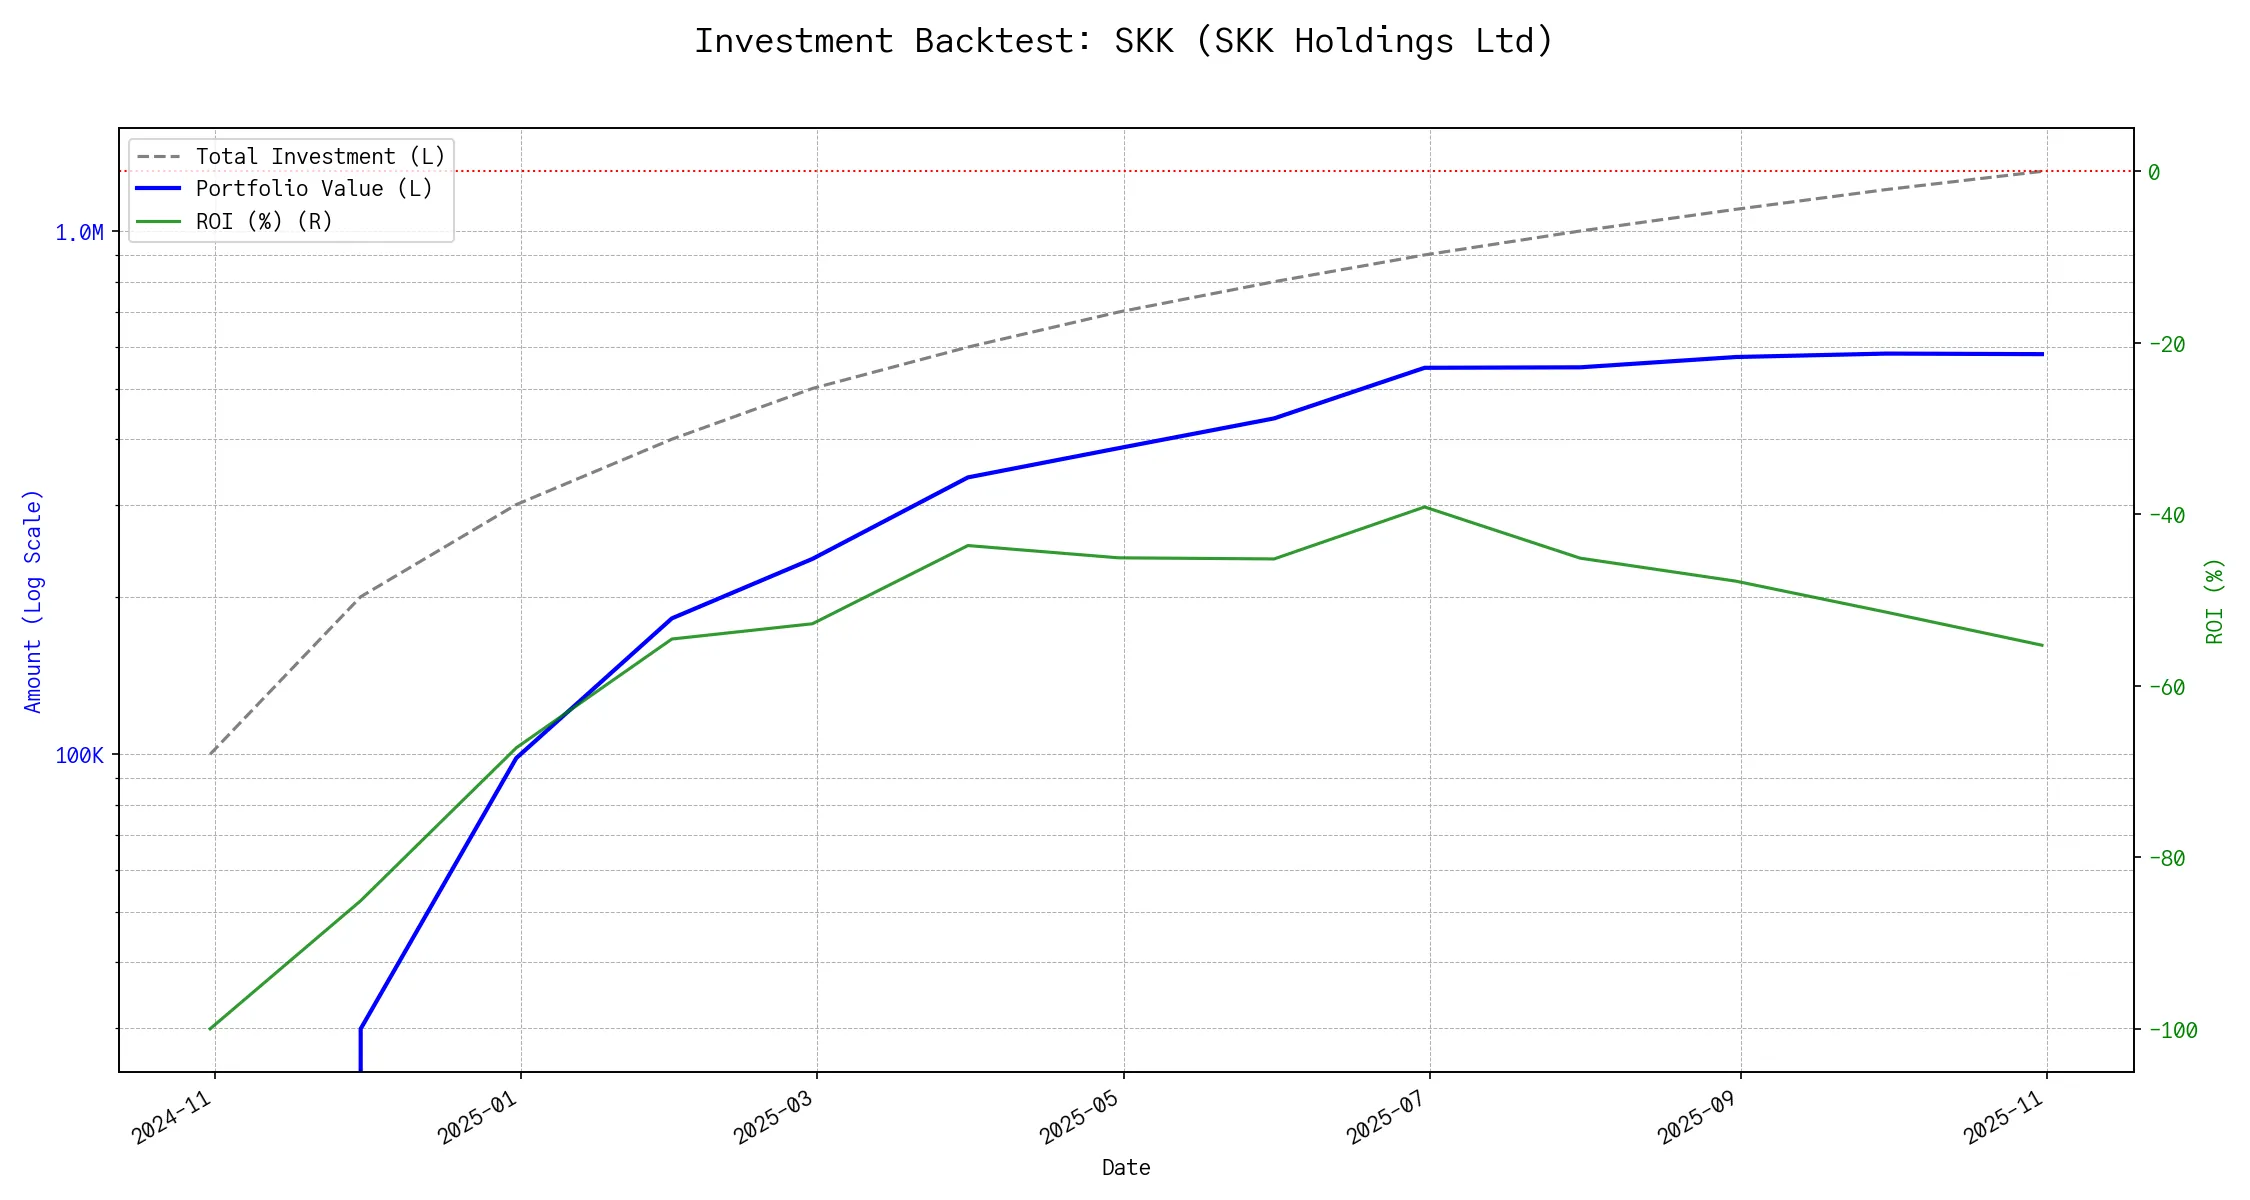Click the ROI peak at 2025-07
2250x1200 pixels.
pyautogui.click(x=1424, y=507)
